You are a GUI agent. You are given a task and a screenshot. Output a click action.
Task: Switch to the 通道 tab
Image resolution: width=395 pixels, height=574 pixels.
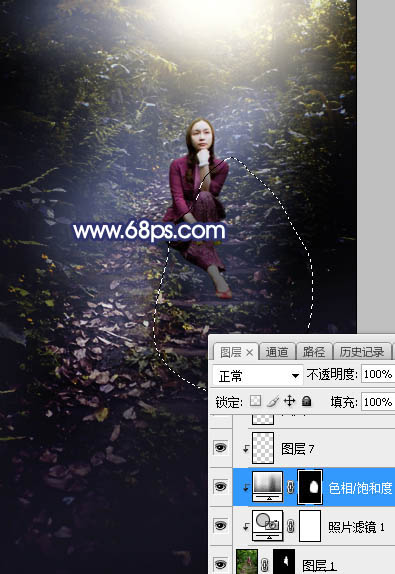pyautogui.click(x=277, y=352)
